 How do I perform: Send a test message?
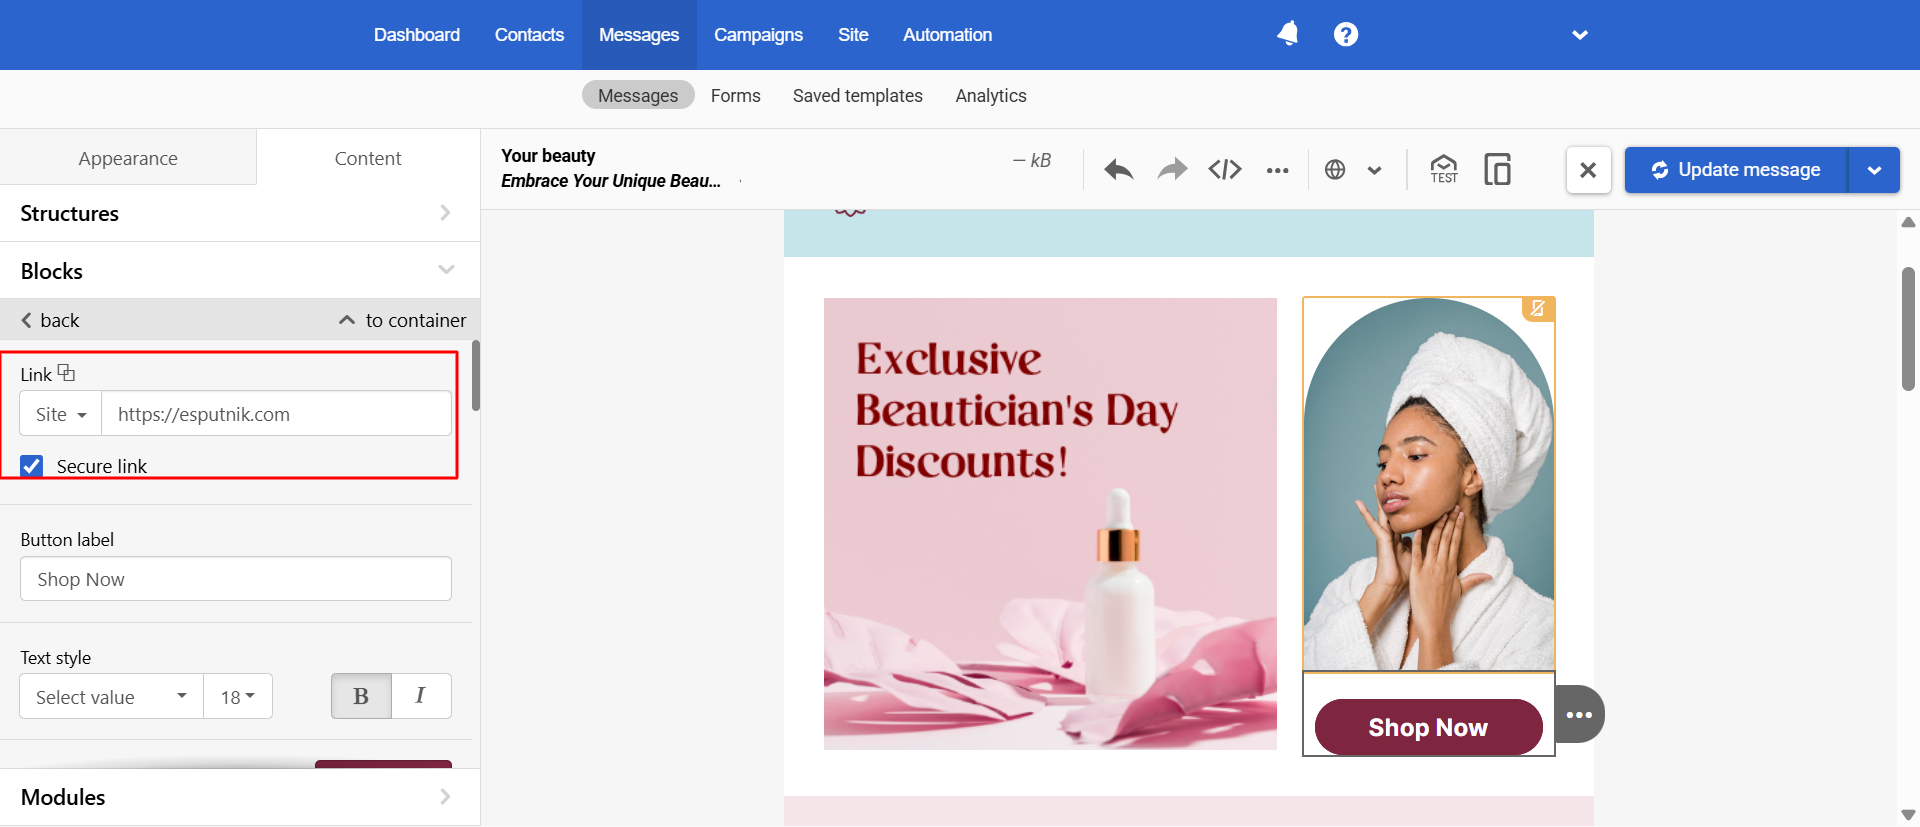[1444, 169]
